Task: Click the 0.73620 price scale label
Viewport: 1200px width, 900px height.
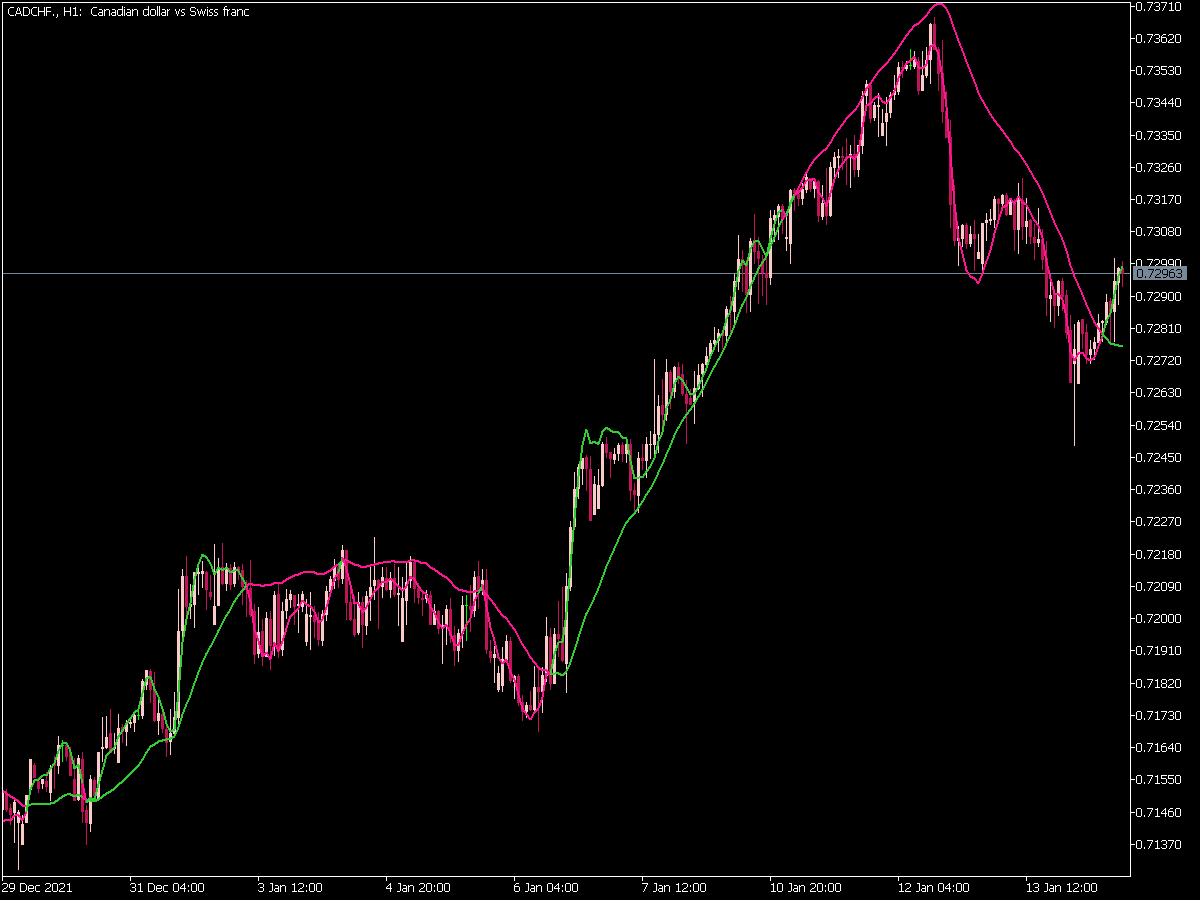Action: click(x=1160, y=39)
